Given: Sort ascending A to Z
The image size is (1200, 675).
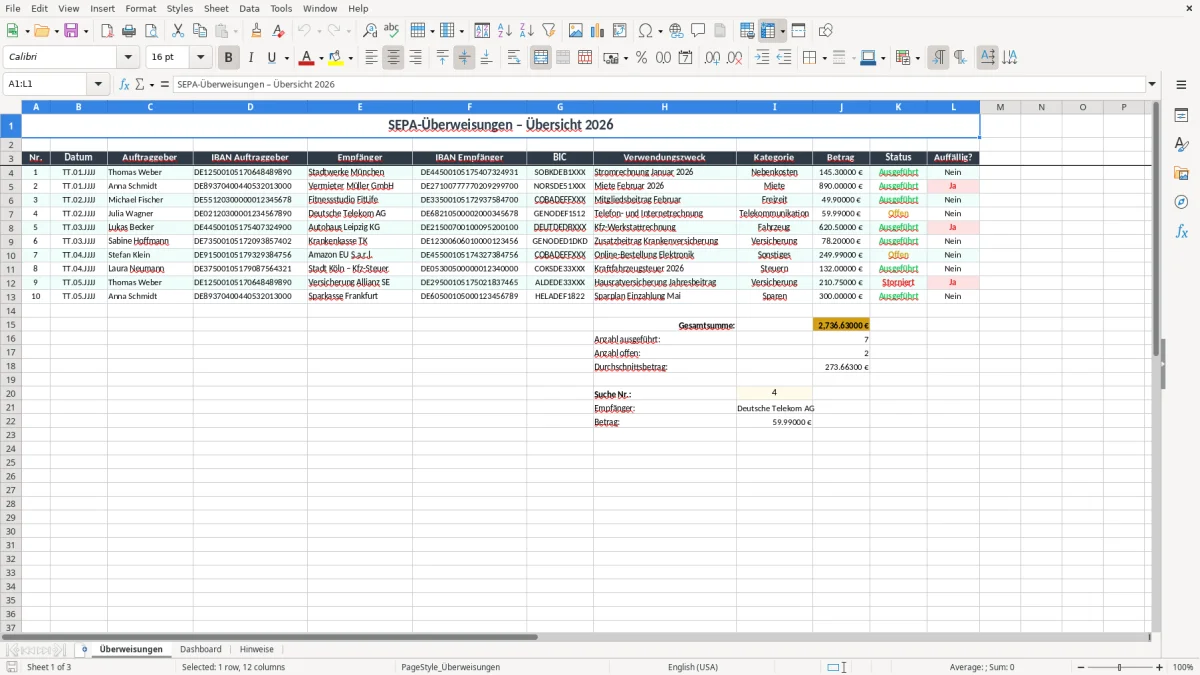Looking at the screenshot, I should 504,31.
